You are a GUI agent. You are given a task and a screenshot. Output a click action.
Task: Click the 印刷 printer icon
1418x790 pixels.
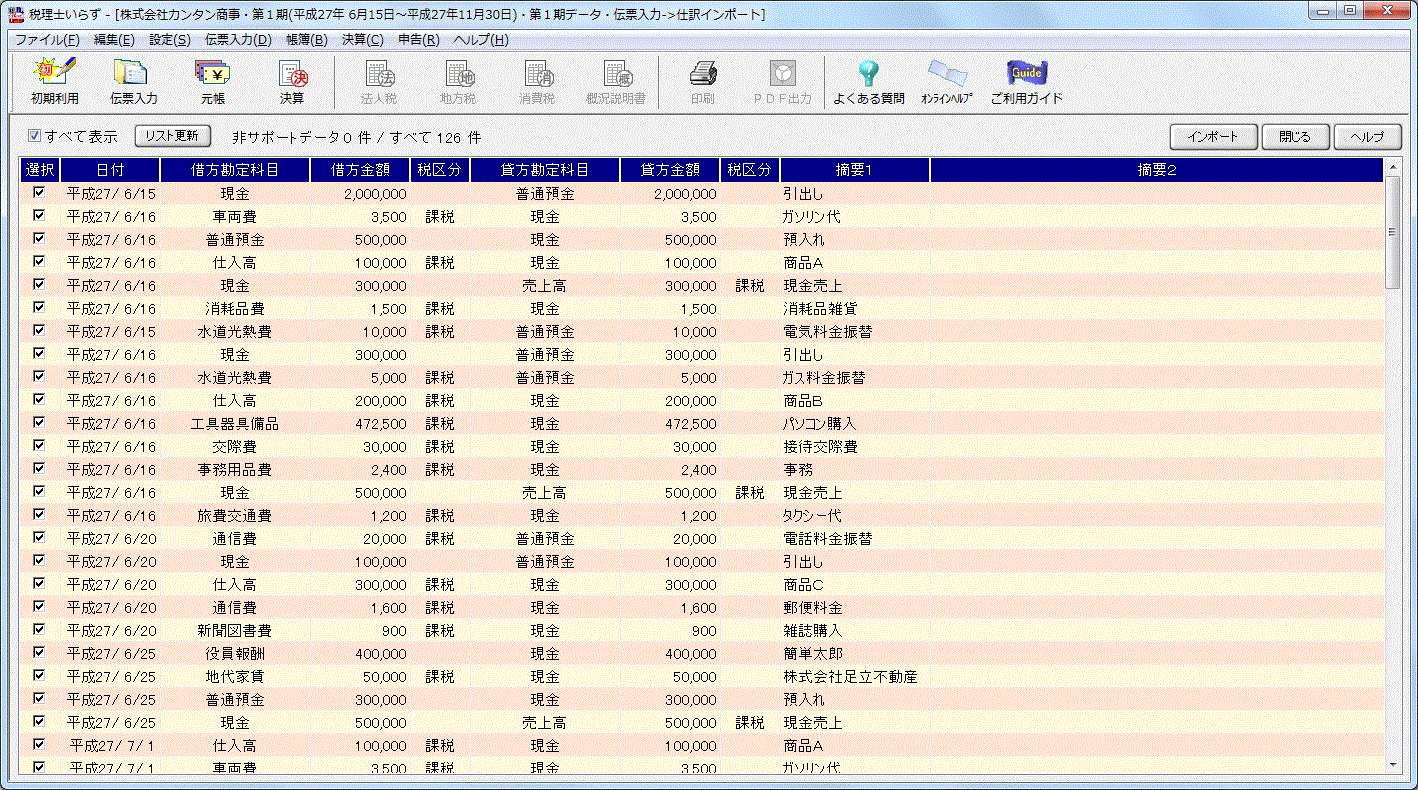tap(702, 81)
